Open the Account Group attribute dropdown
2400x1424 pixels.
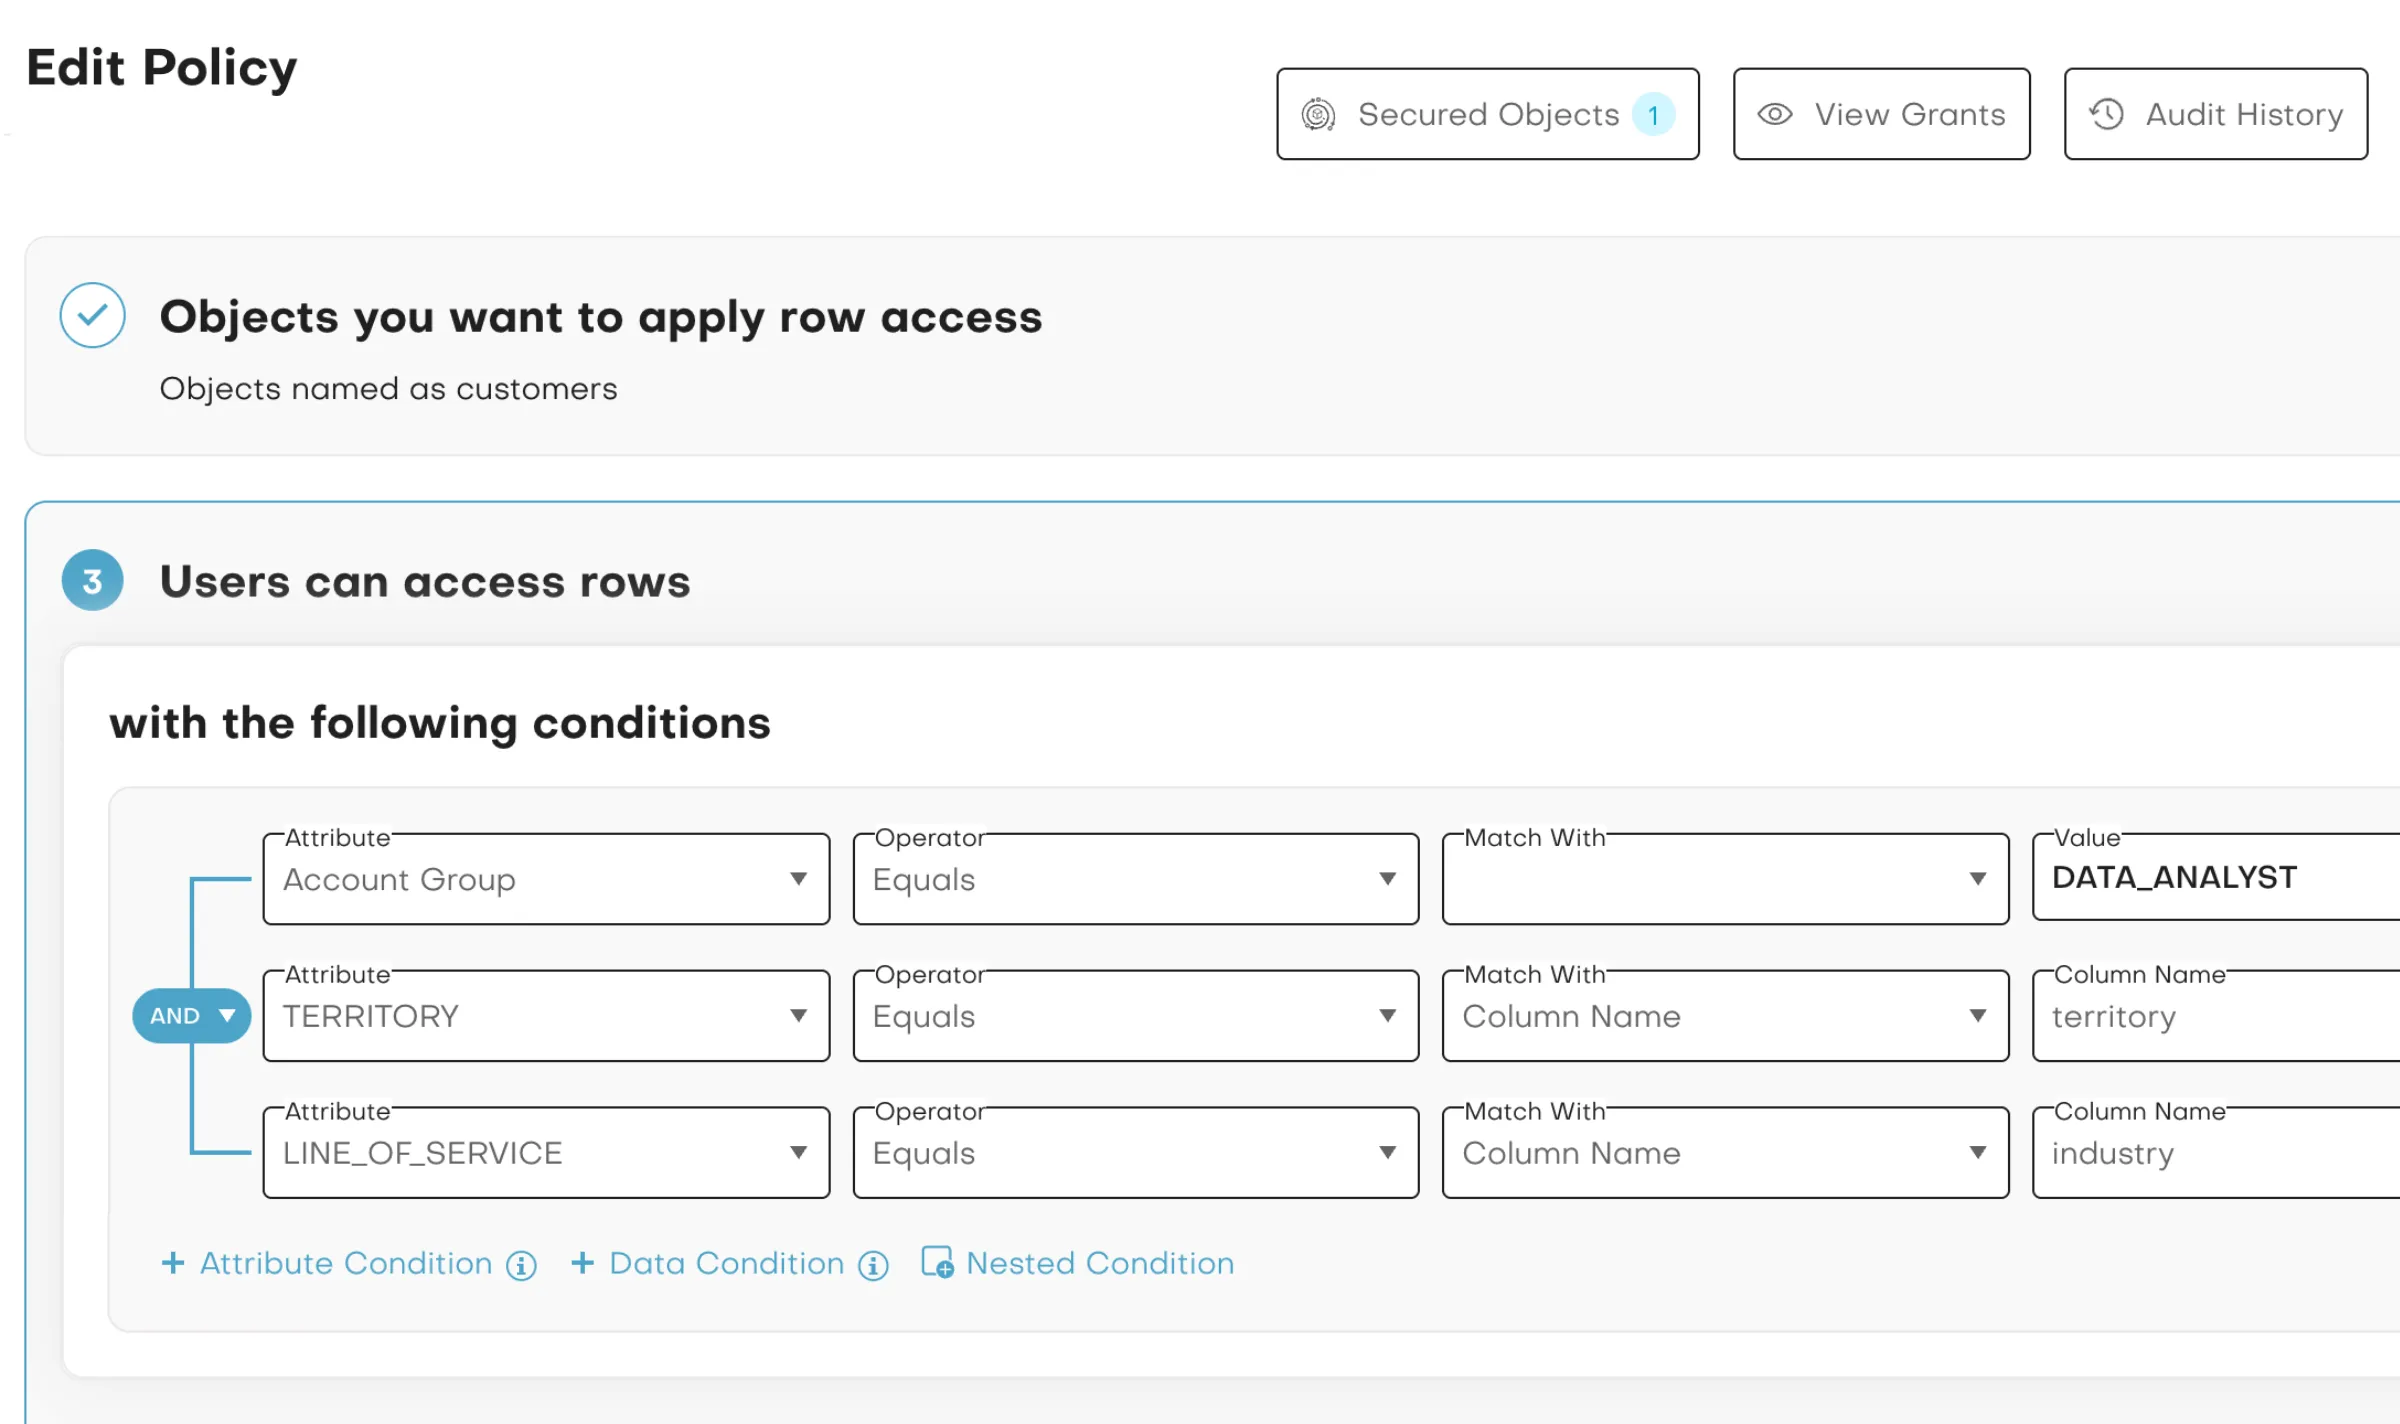[798, 879]
